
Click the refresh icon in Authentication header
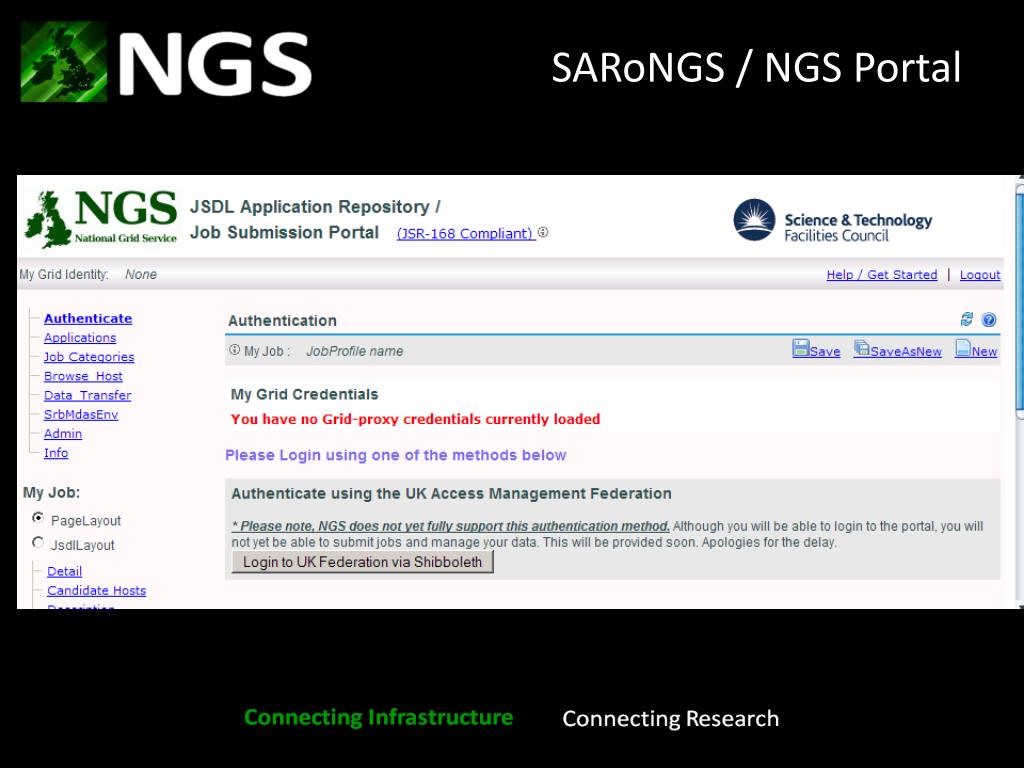pos(967,319)
